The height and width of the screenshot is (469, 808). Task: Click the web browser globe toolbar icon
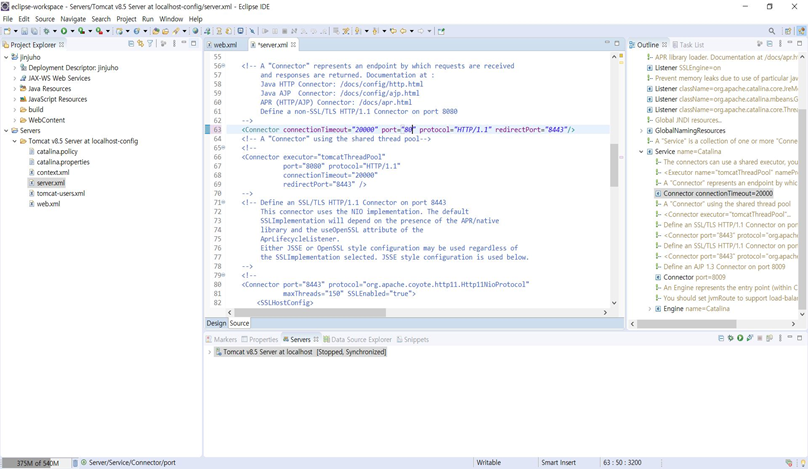(195, 31)
